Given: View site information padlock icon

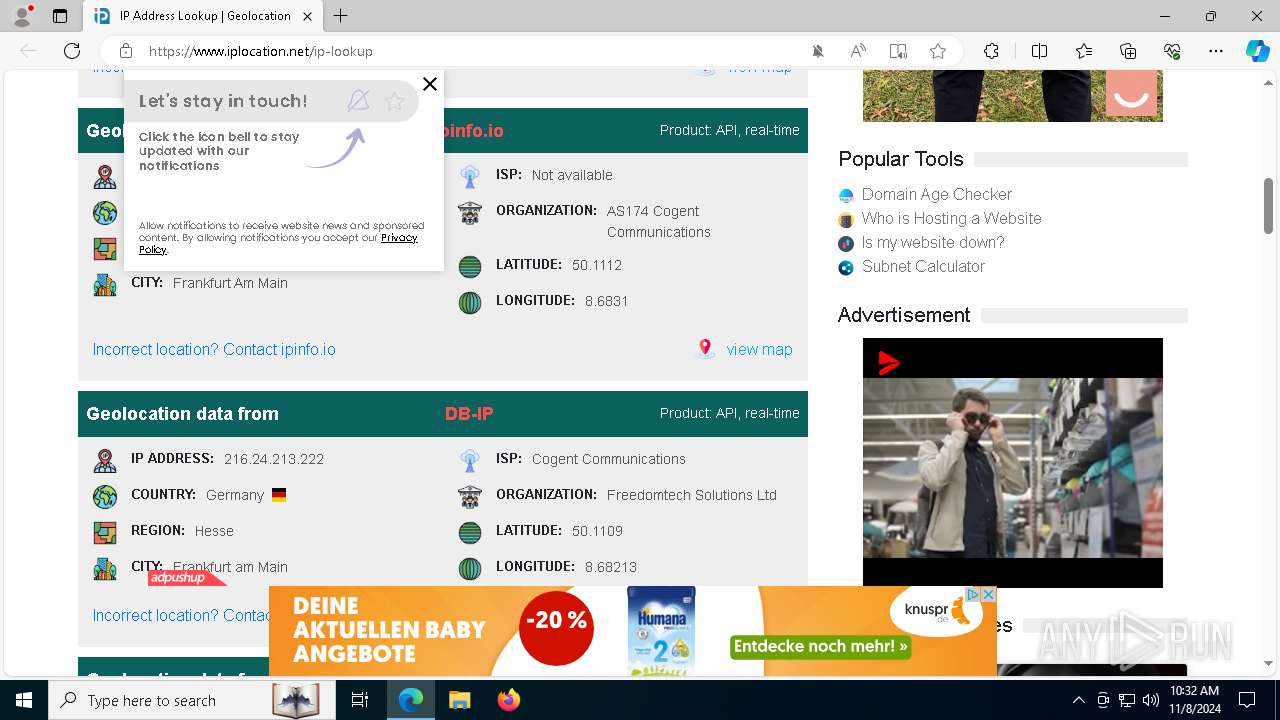Looking at the screenshot, I should coord(126,51).
